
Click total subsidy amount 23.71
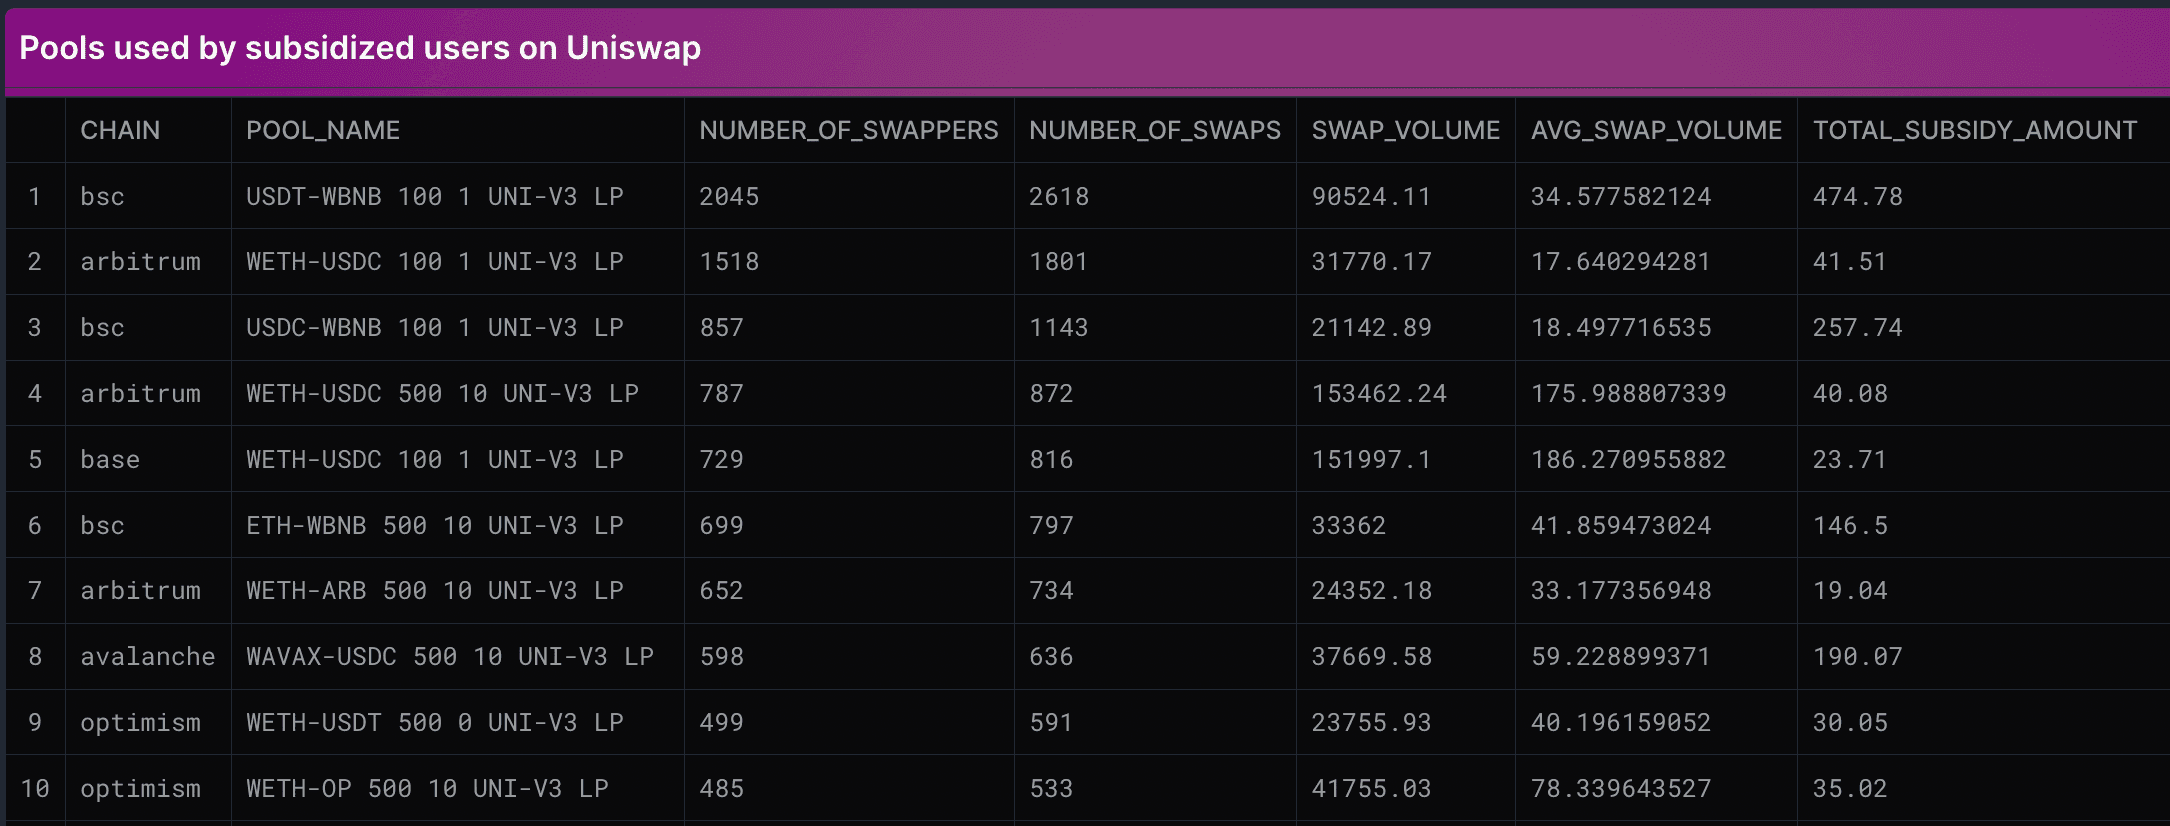click(1850, 459)
